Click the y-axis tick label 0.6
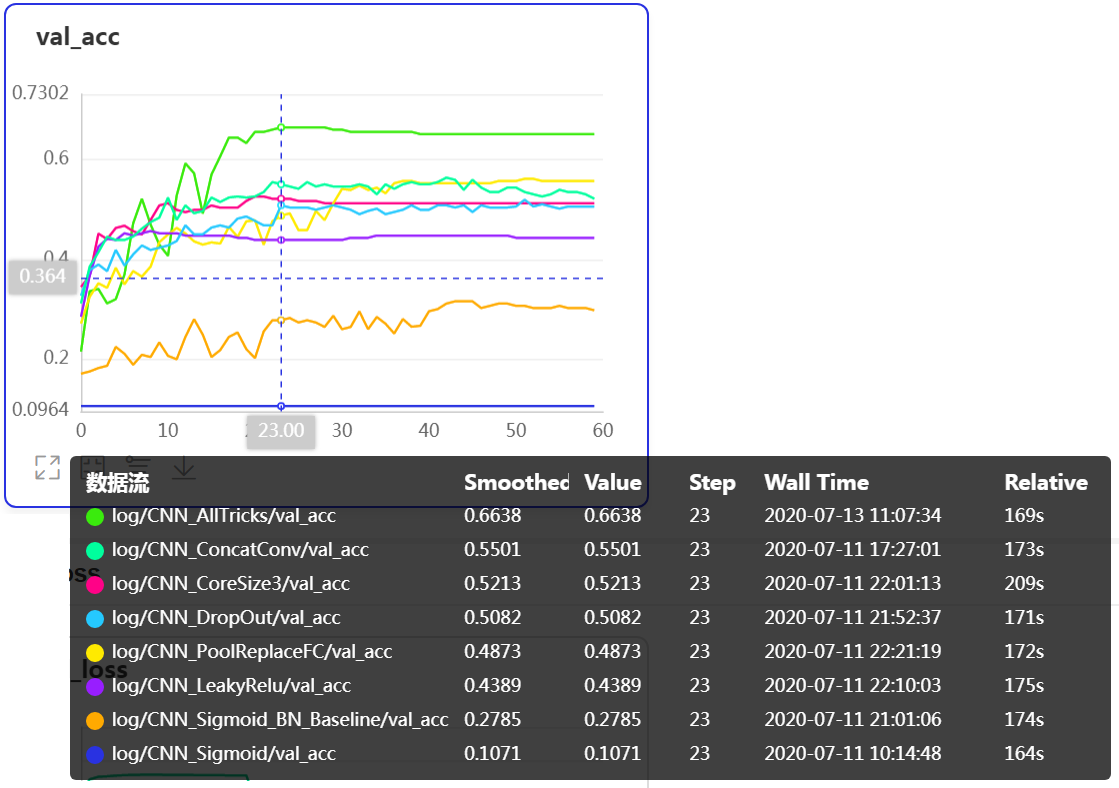1119x788 pixels. point(56,158)
